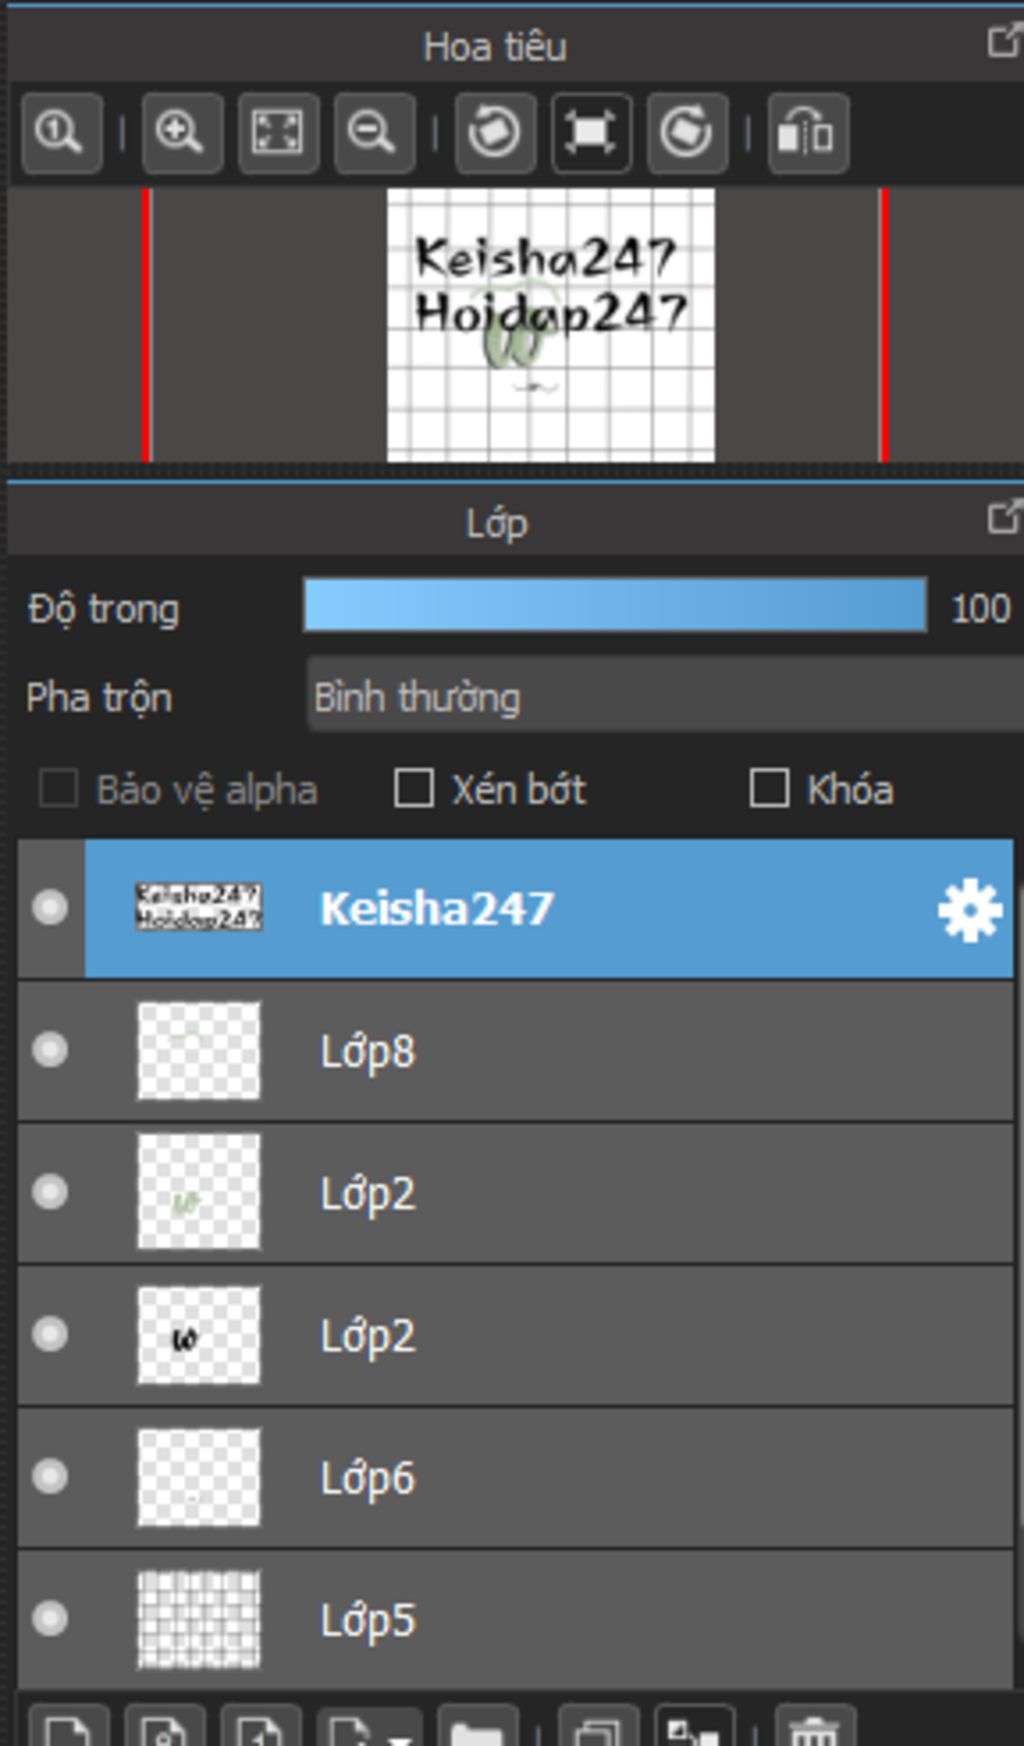This screenshot has width=1024, height=1746.
Task: Reset navigator zoom to 100%
Action: 61,133
